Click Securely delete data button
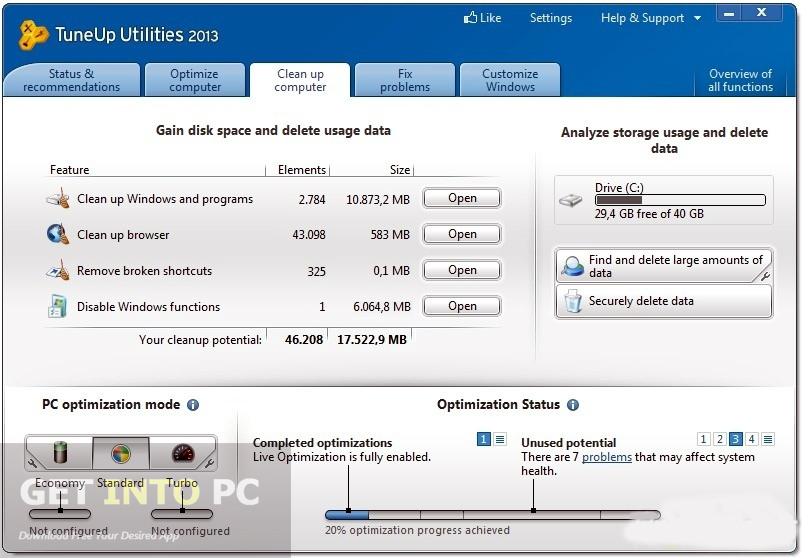 [663, 301]
